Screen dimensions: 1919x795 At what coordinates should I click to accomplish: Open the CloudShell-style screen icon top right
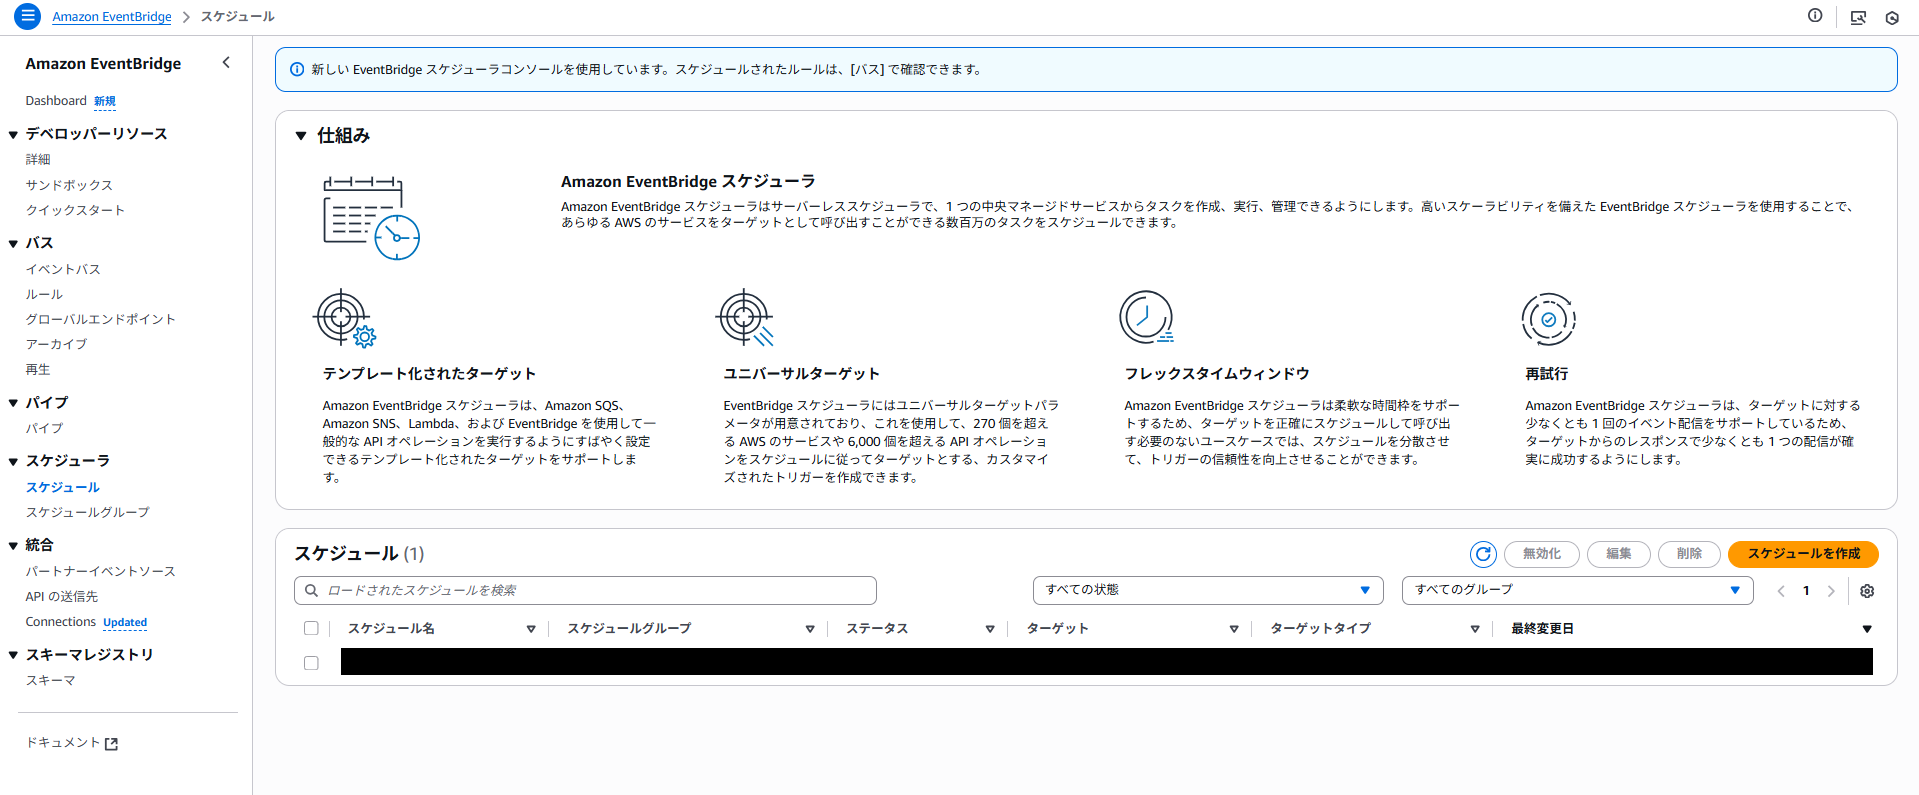[x=1858, y=17]
